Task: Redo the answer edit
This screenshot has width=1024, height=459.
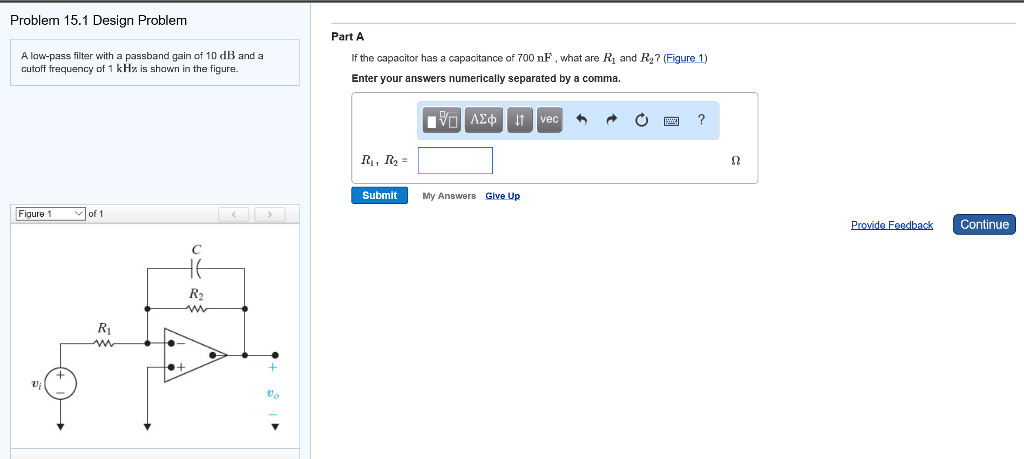Action: pos(611,120)
